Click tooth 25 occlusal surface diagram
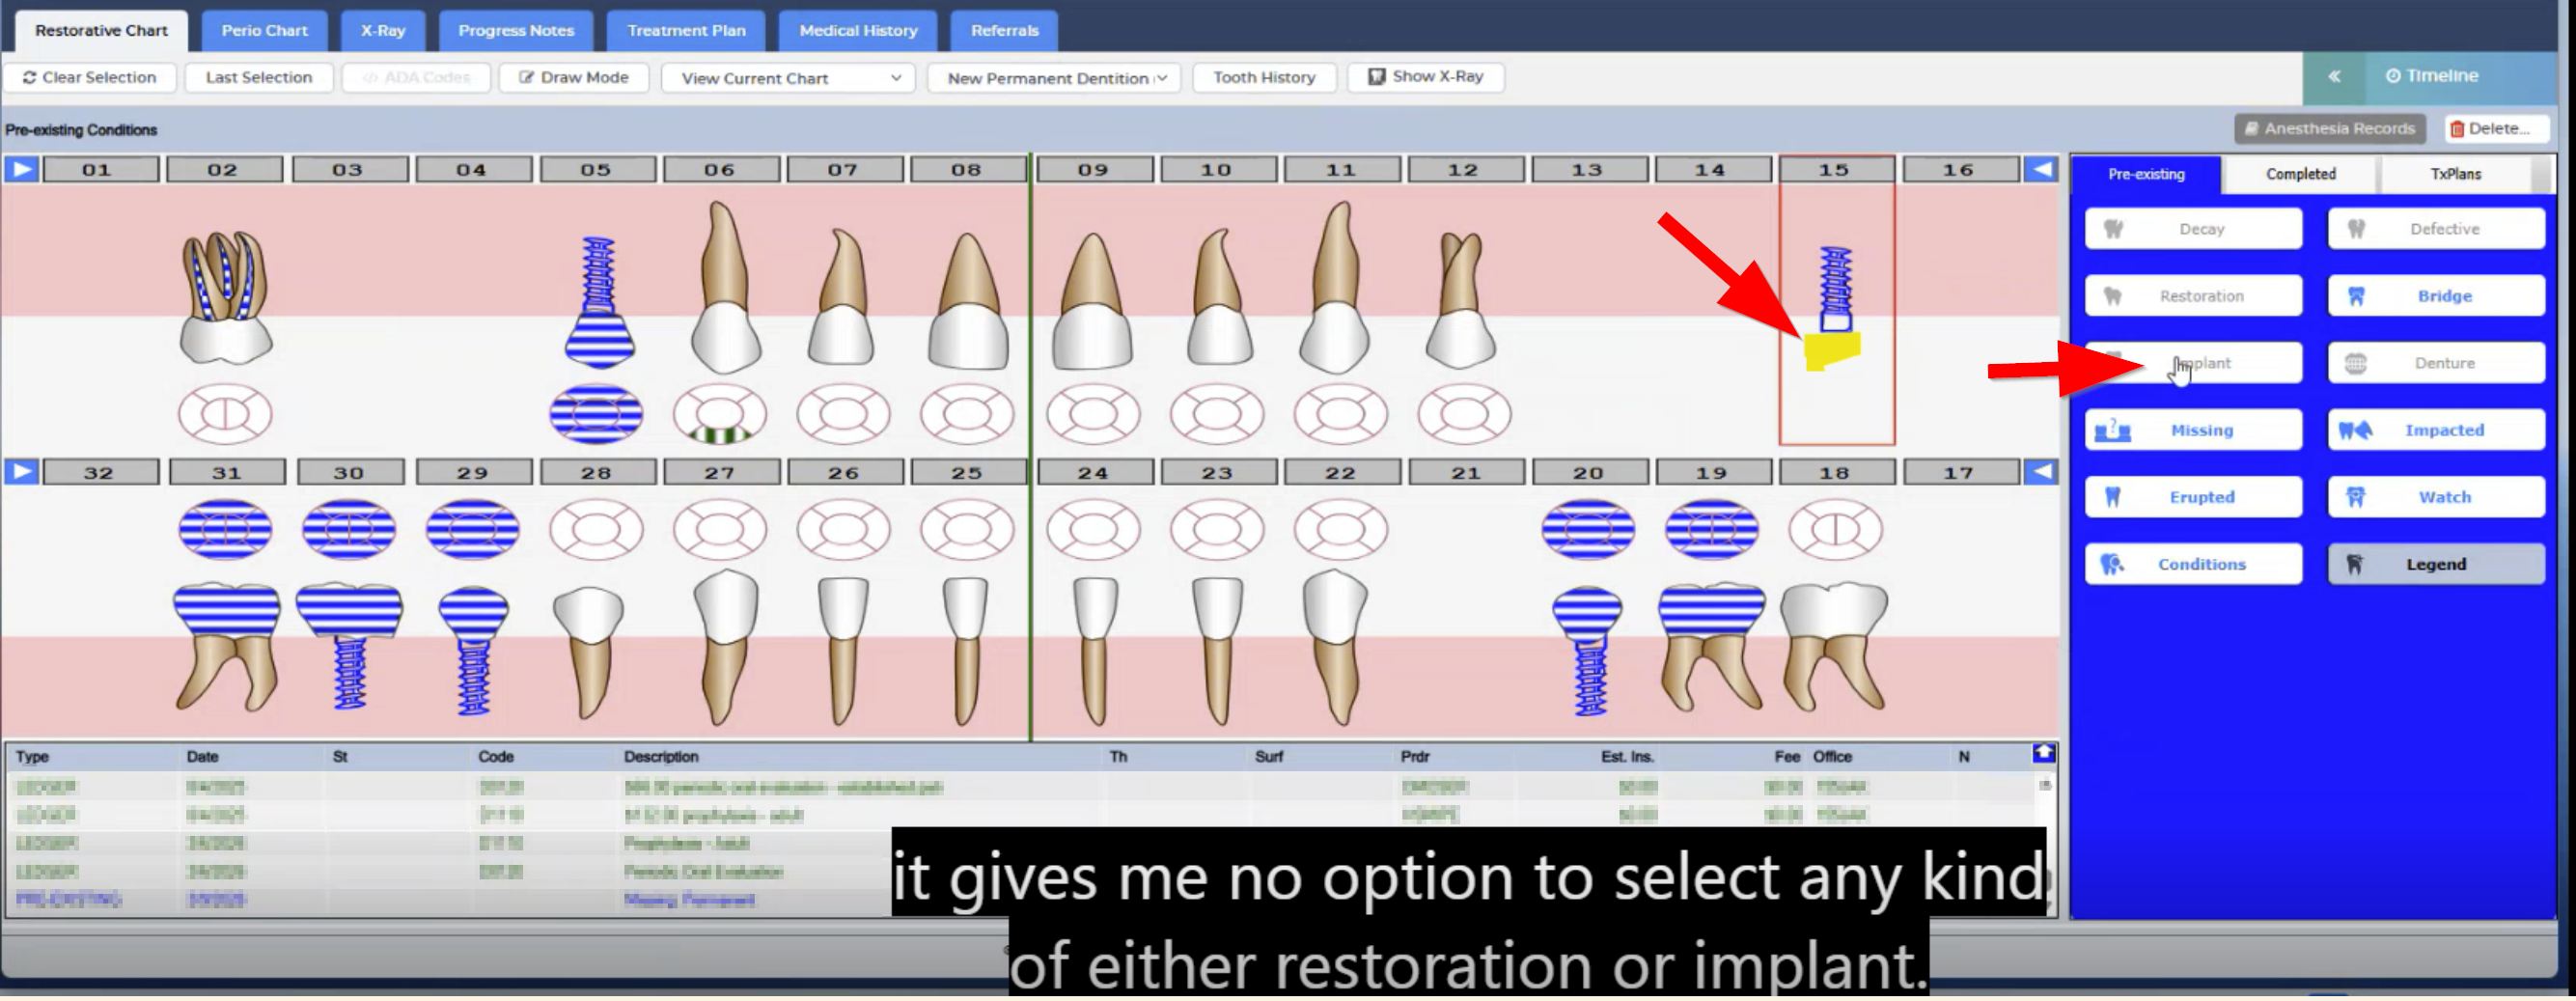Viewport: 2576px width, 1001px height. [x=967, y=530]
